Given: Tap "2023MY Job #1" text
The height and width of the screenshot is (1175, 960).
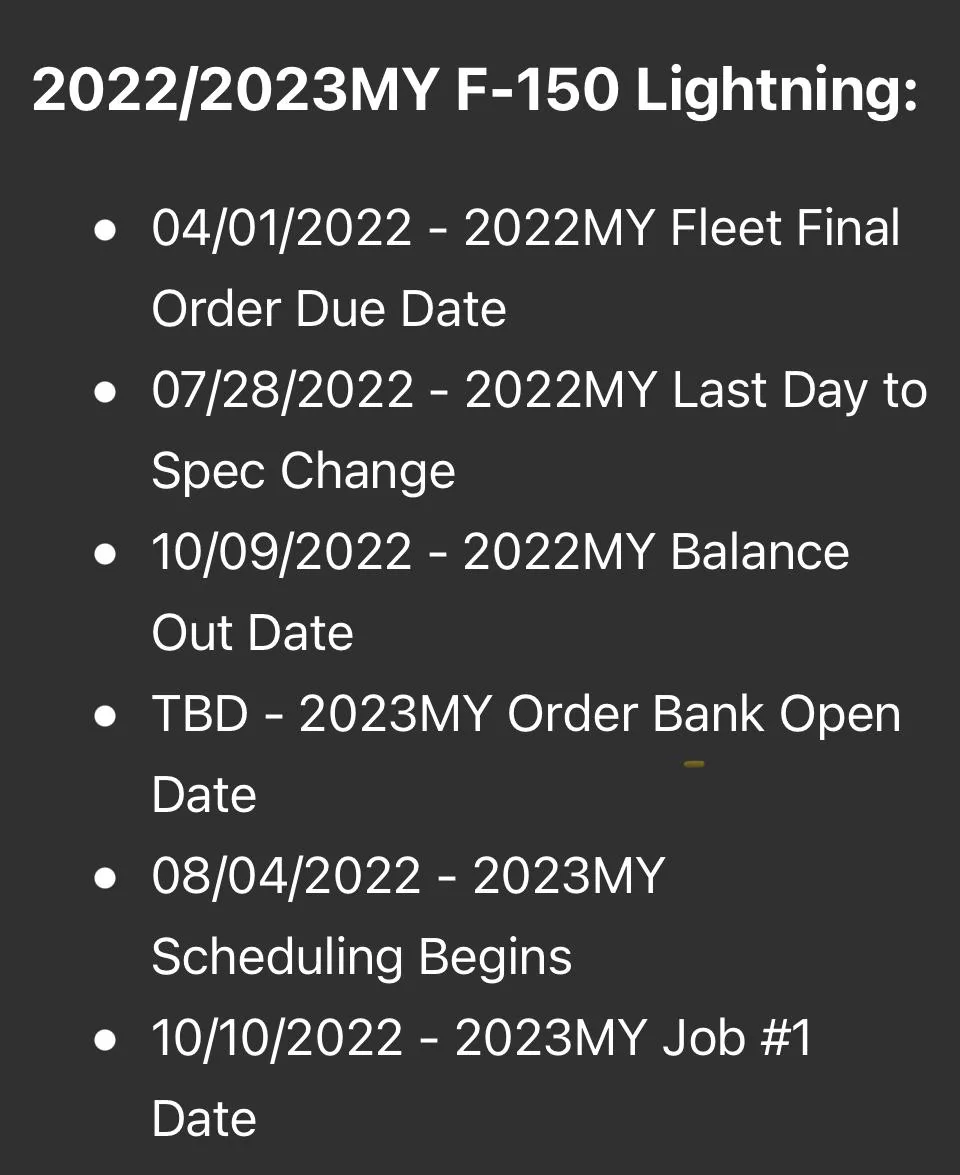Looking at the screenshot, I should 633,1040.
